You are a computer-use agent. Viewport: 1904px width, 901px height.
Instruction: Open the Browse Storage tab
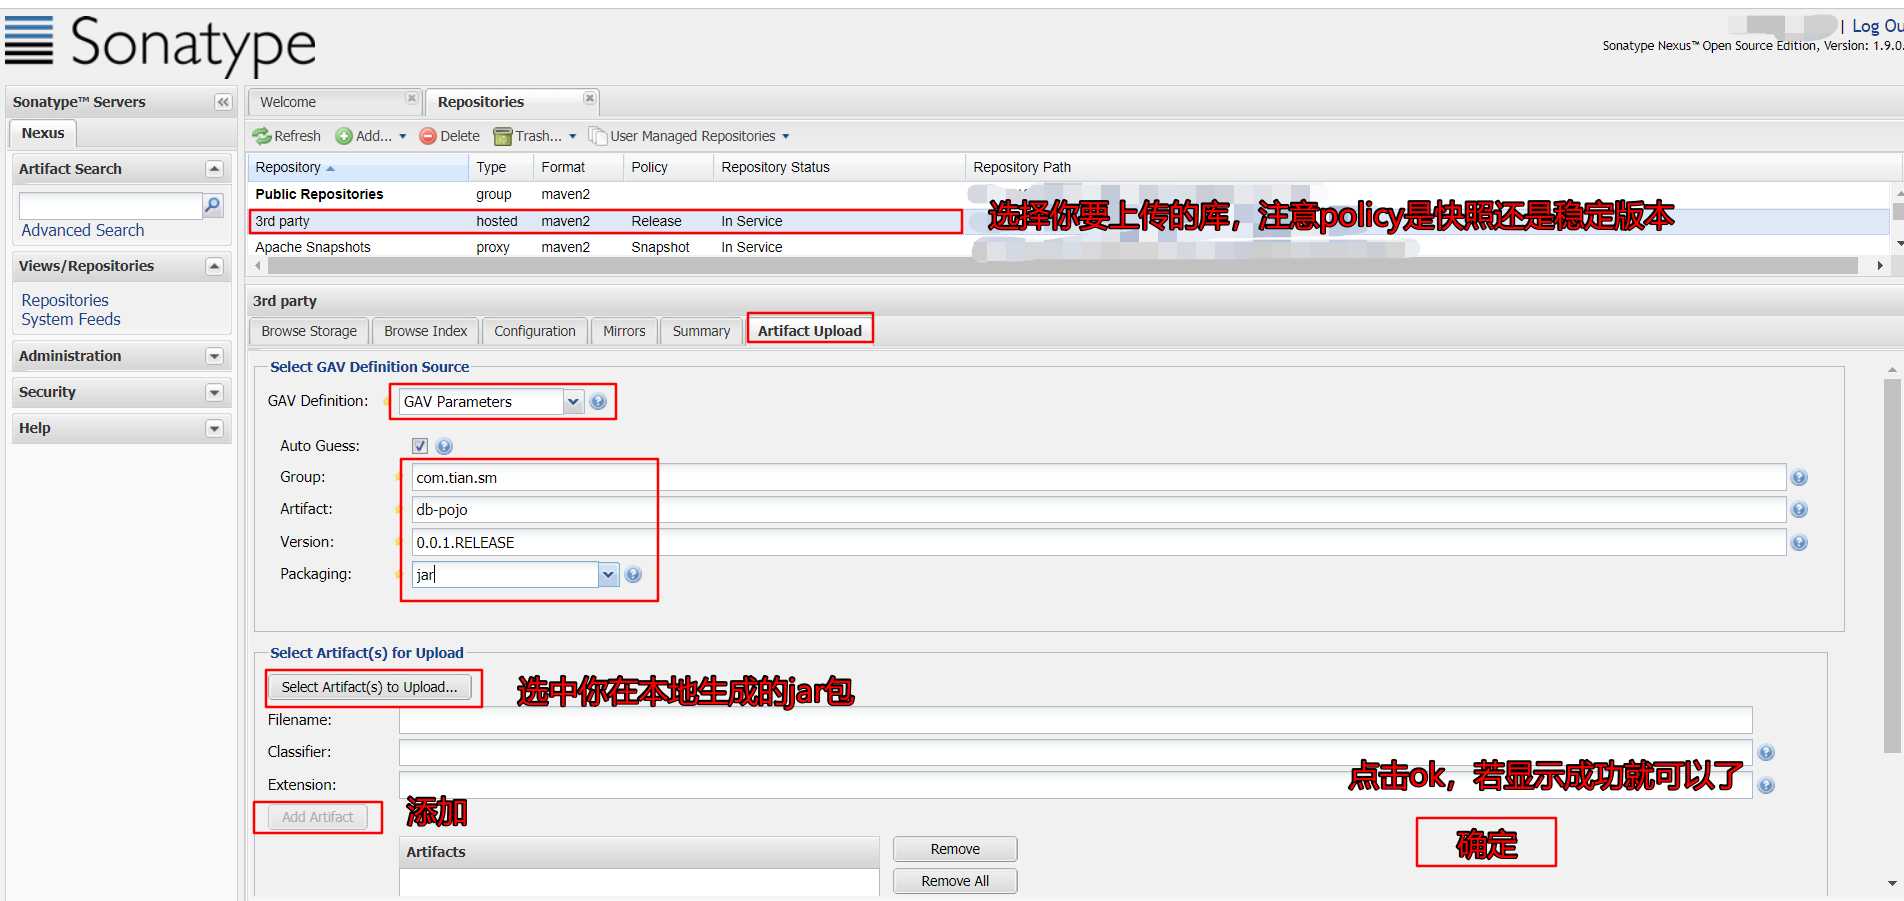coord(309,331)
